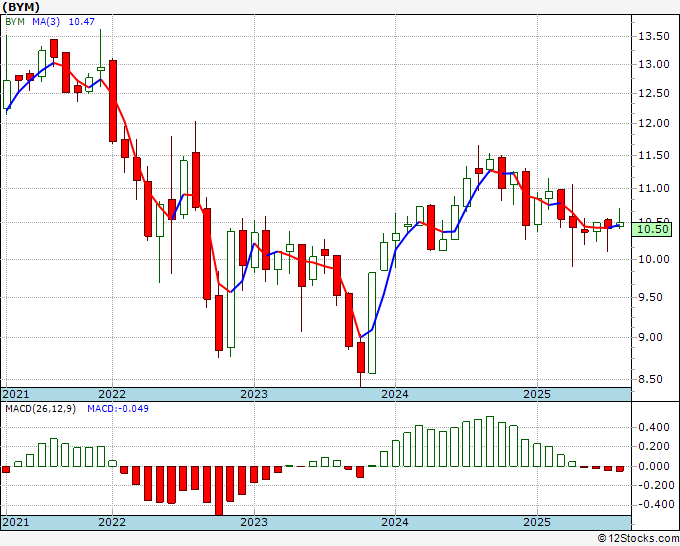Screen dimensions: 680x546
Task: Click the (BYM) chart title
Action: coord(21,7)
